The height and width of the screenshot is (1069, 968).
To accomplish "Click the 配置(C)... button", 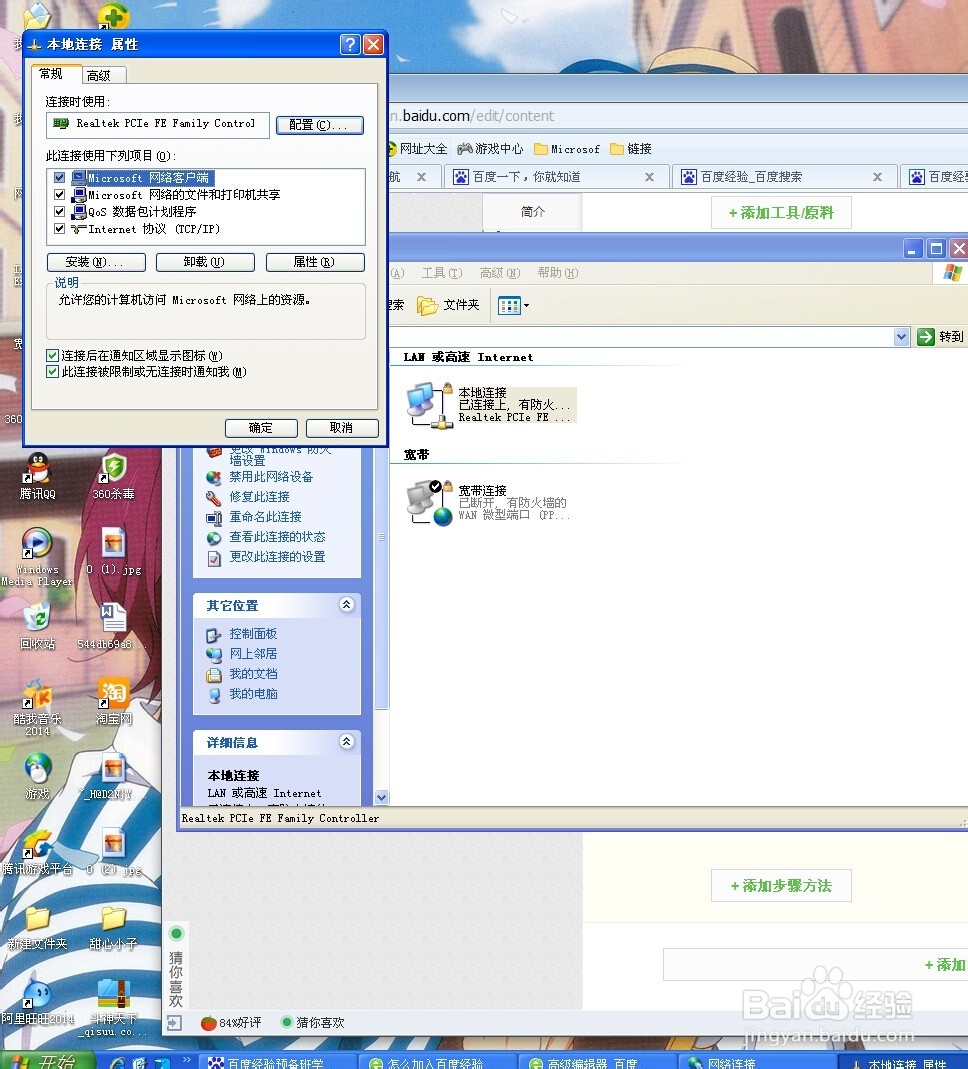I will 320,125.
